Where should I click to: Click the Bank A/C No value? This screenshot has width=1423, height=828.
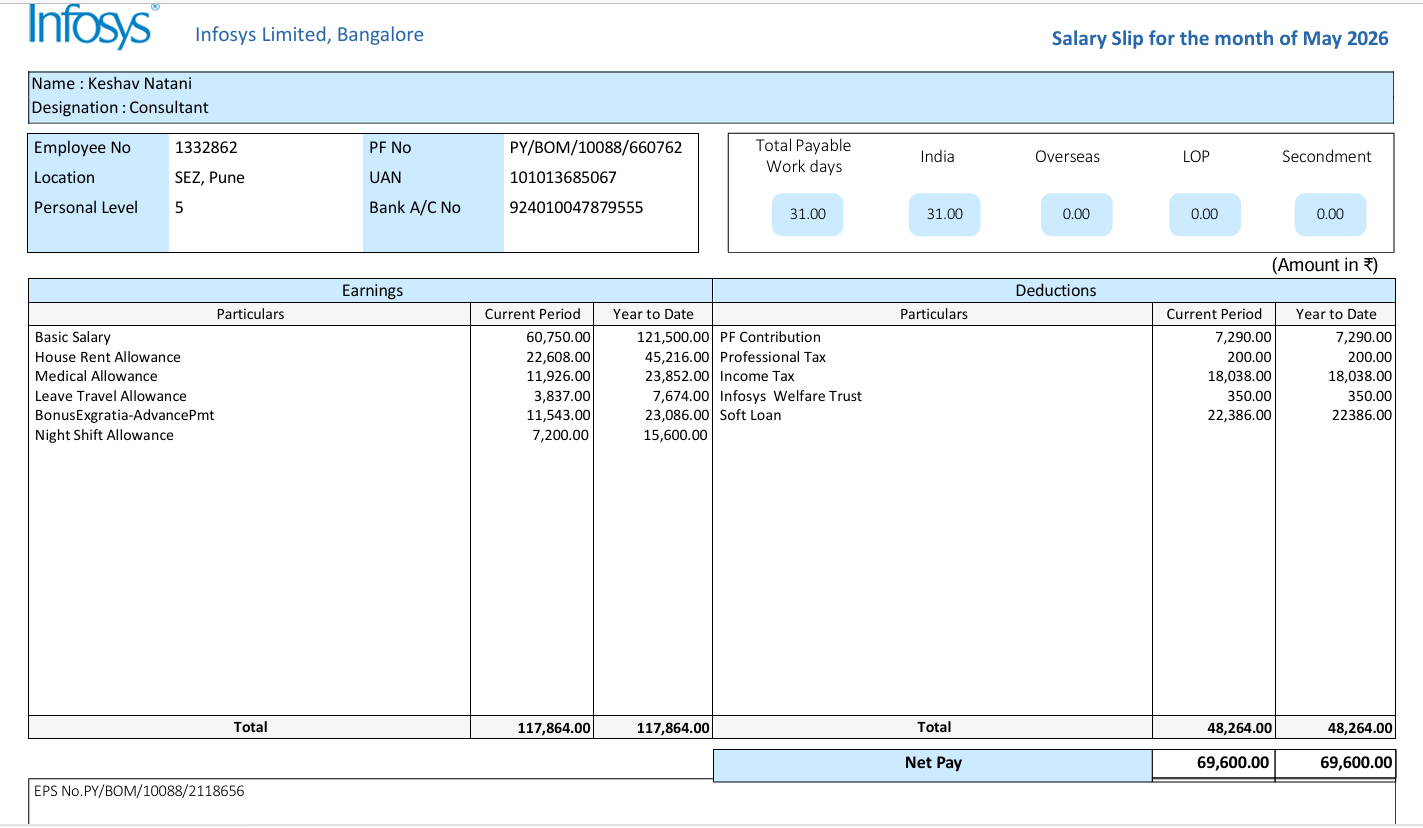click(577, 207)
